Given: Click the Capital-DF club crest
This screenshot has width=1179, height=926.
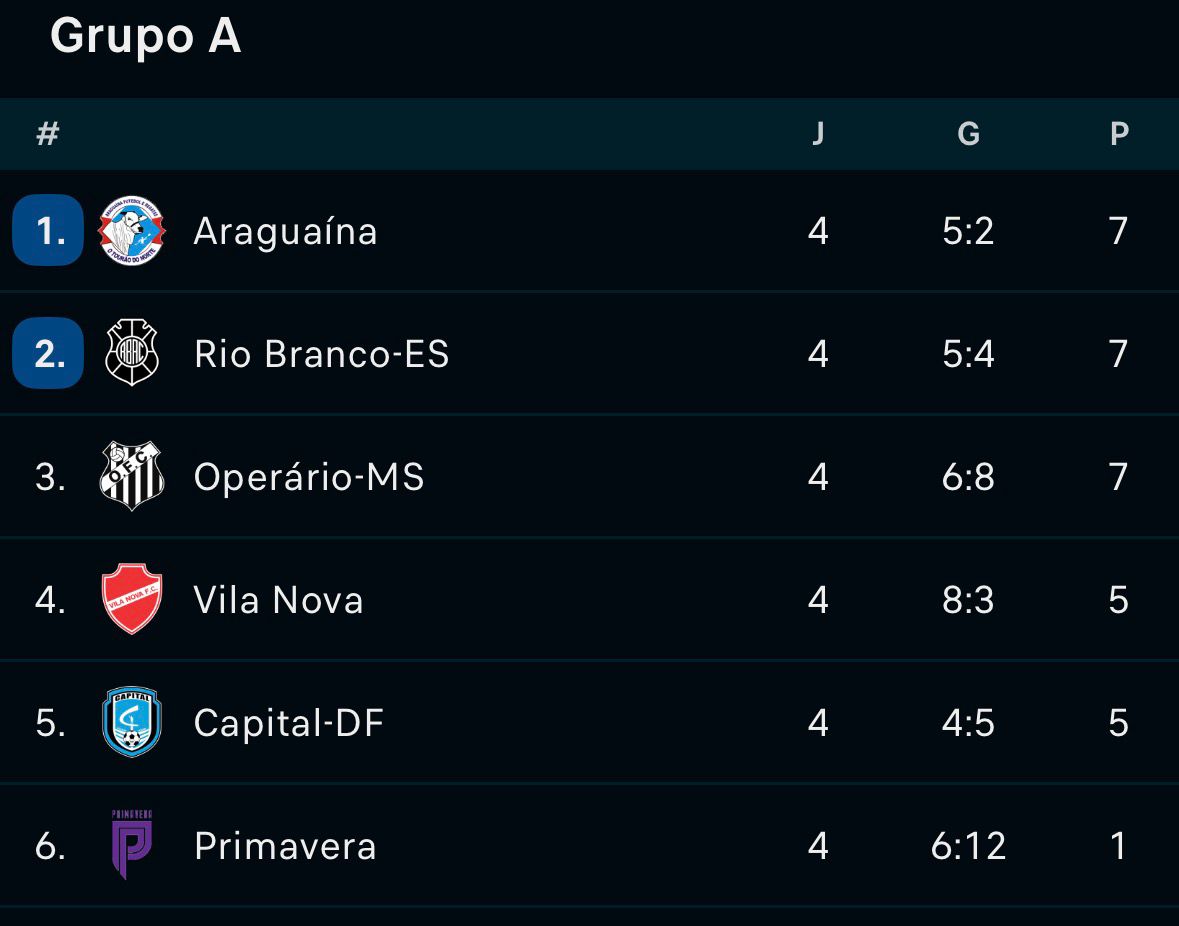Looking at the screenshot, I should pos(132,723).
